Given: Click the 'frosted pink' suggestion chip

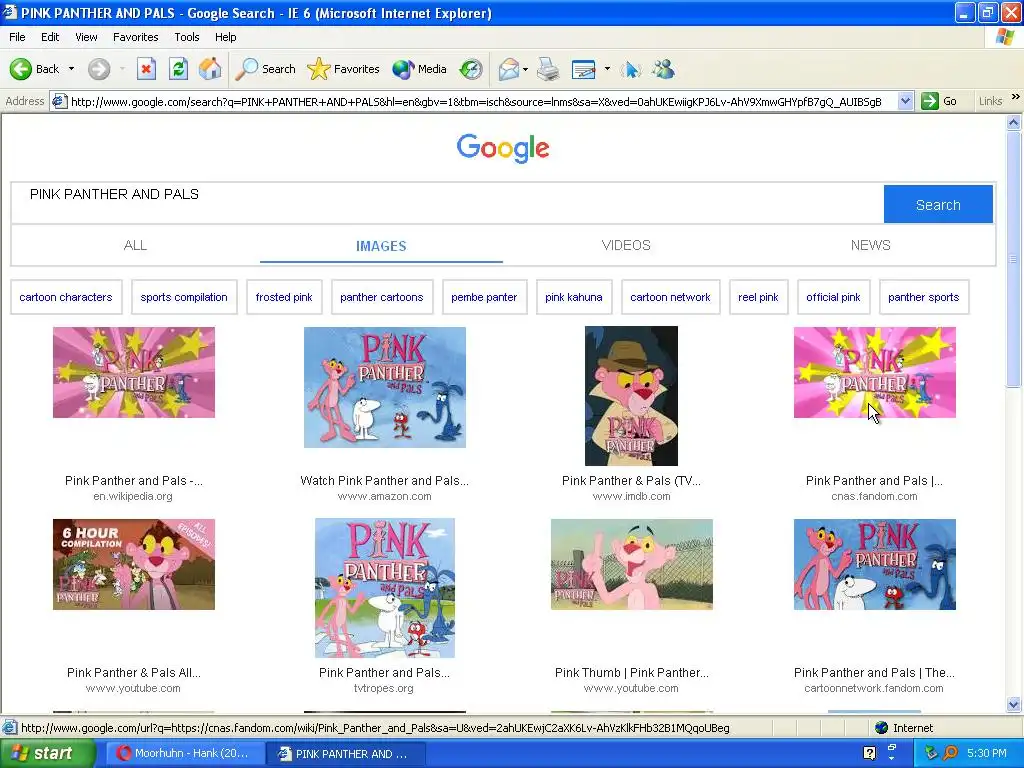Looking at the screenshot, I should click(284, 297).
